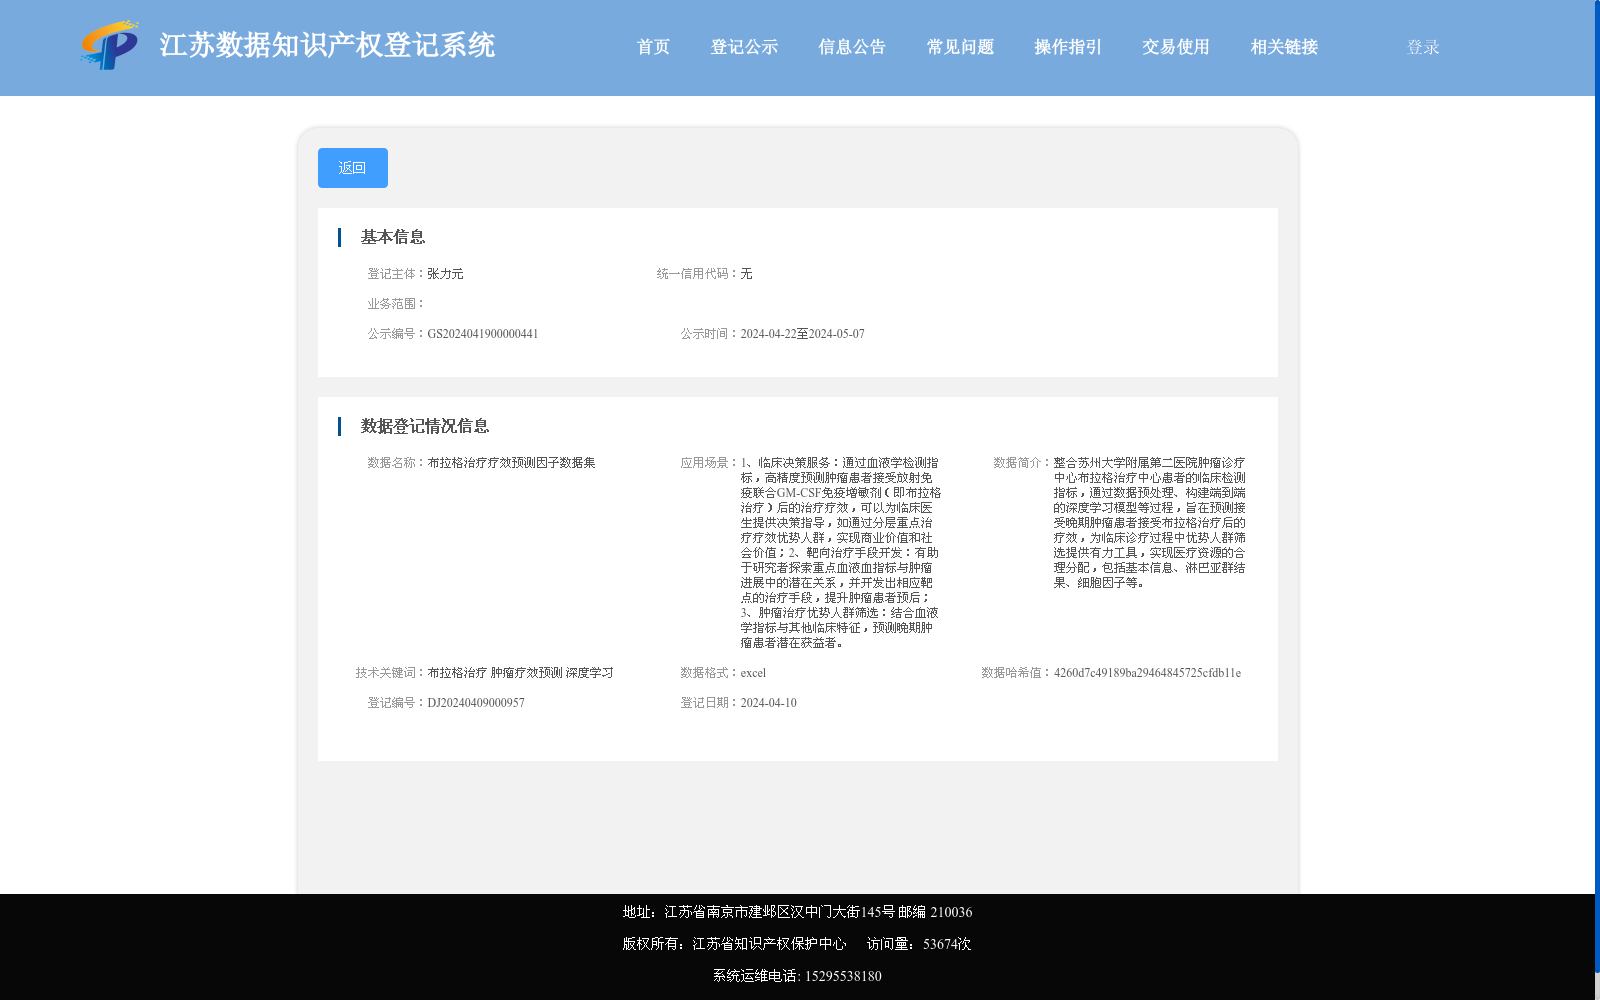1600x1000 pixels.
Task: Select data format value excel
Action: point(753,673)
